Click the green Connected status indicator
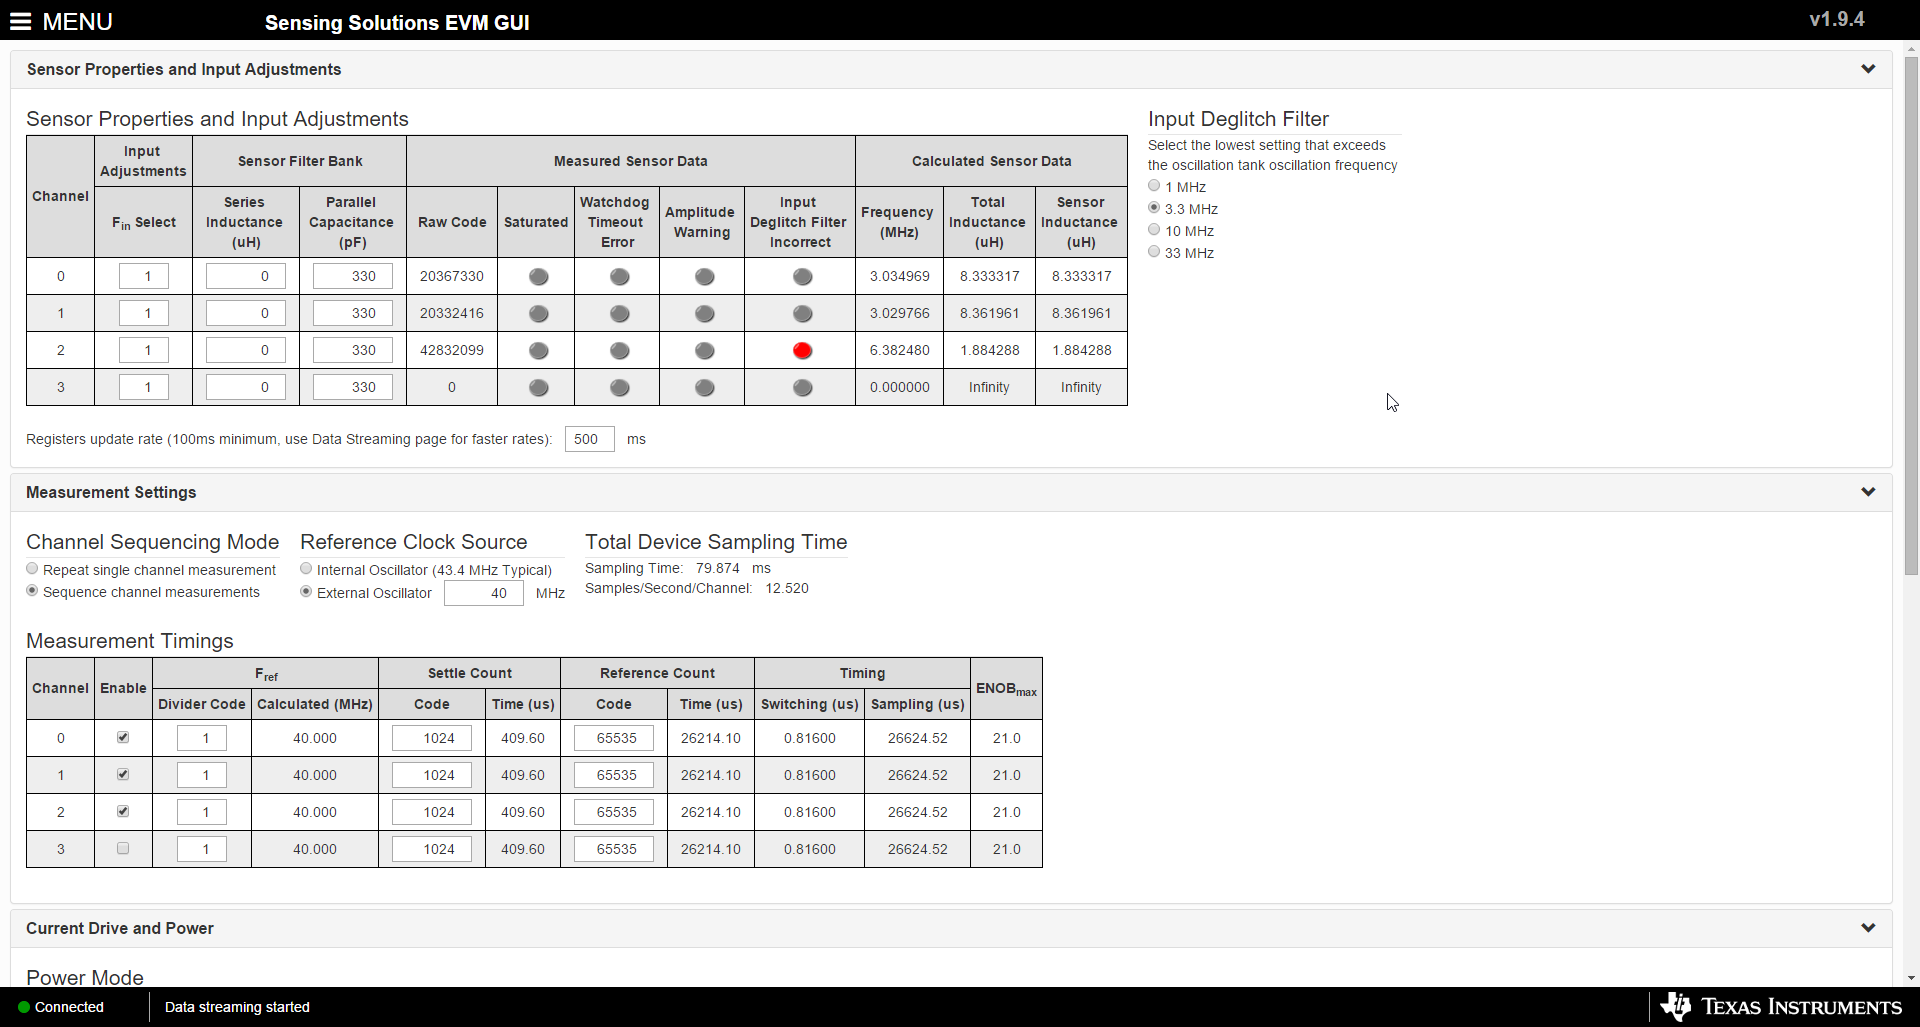This screenshot has height=1027, width=1920. click(24, 1007)
